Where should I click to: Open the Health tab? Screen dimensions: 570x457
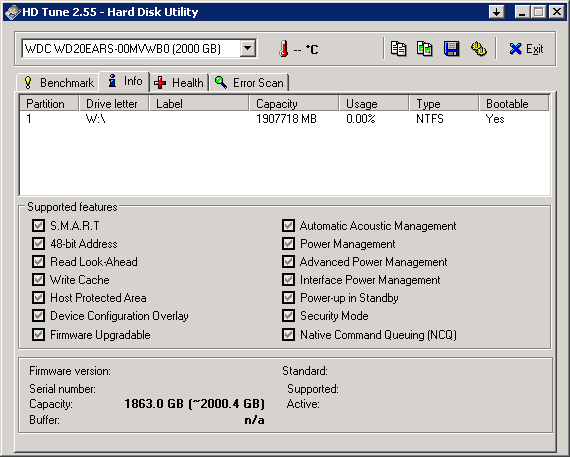pos(179,83)
